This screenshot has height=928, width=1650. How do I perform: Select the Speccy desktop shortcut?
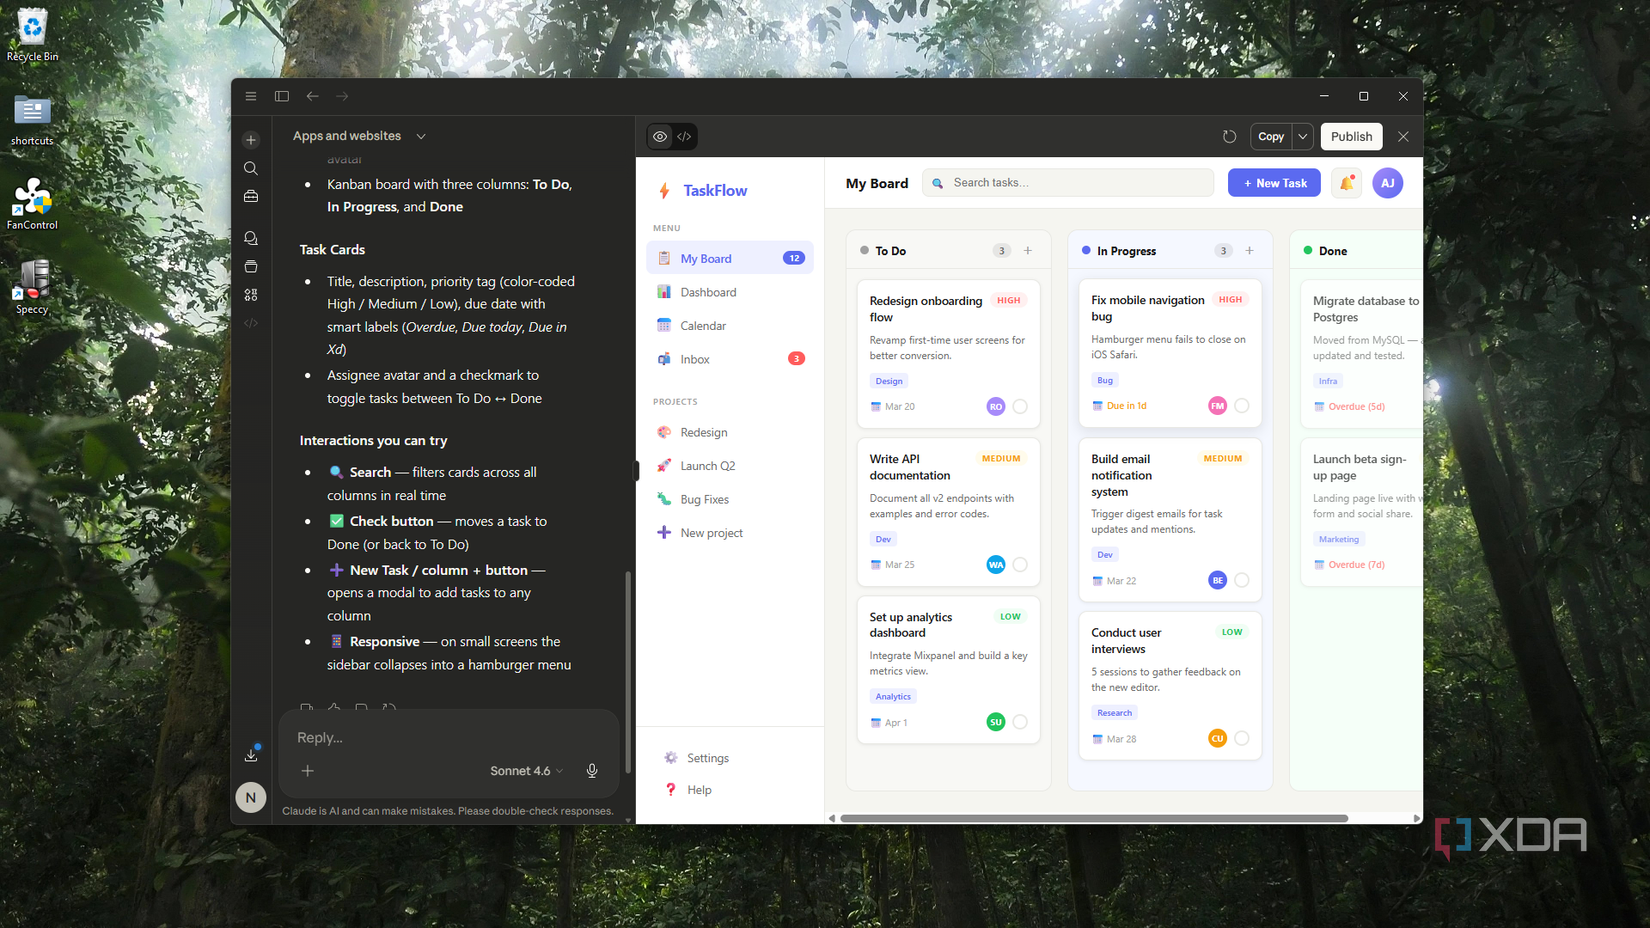tap(32, 288)
